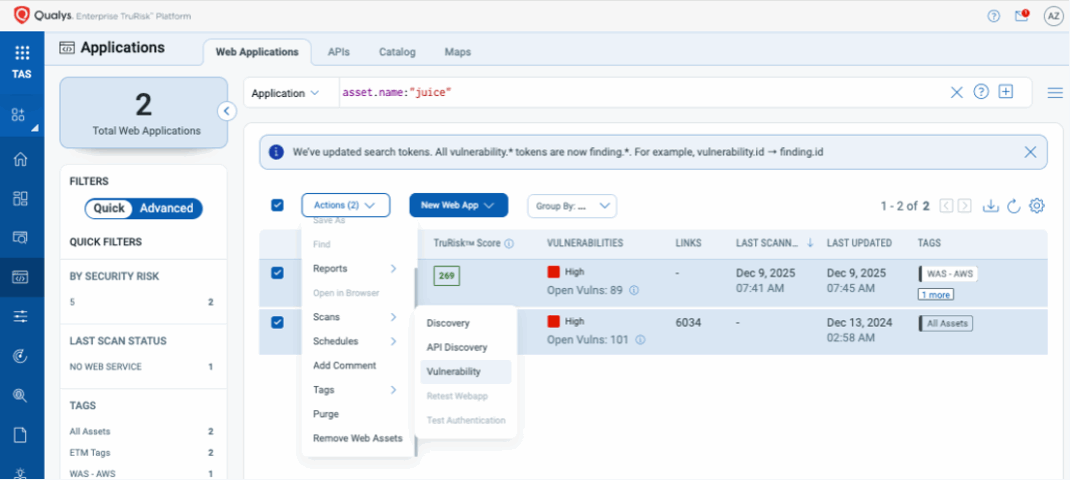The height and width of the screenshot is (480, 1070).
Task: Open the Actions (2) dropdown
Action: [x=345, y=205]
